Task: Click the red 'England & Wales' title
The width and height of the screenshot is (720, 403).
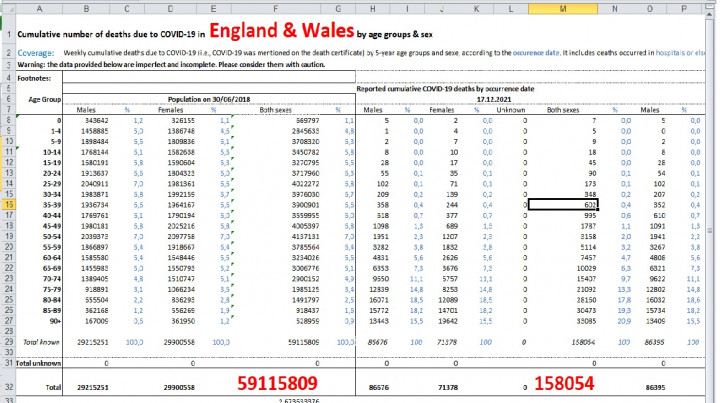Action: click(282, 30)
